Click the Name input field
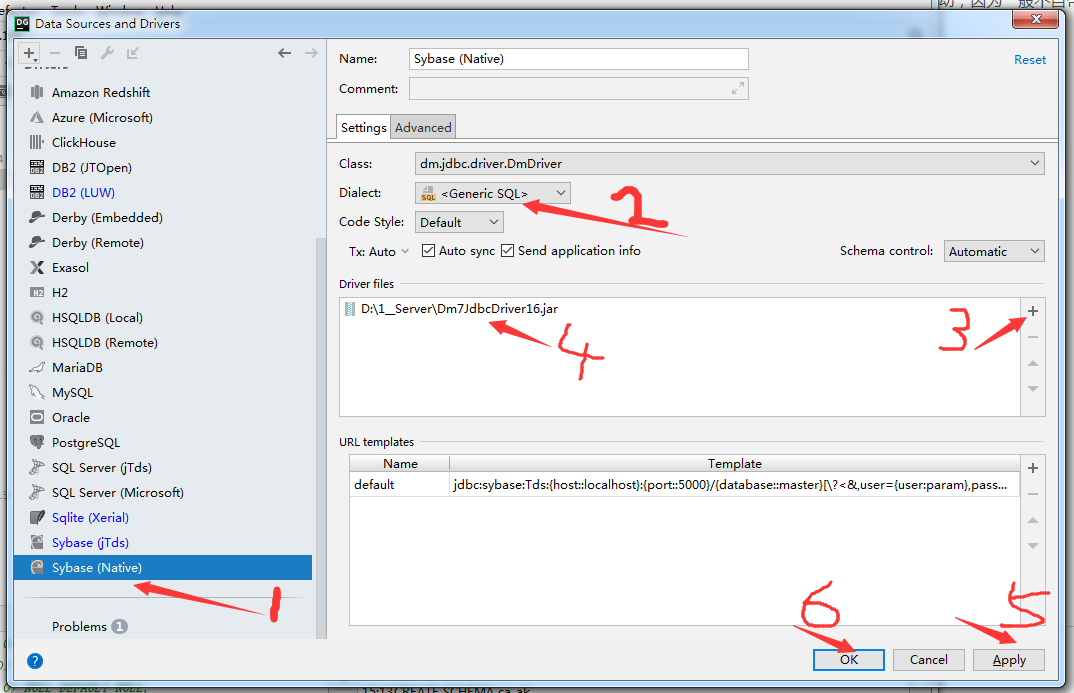The image size is (1074, 693). (x=579, y=59)
